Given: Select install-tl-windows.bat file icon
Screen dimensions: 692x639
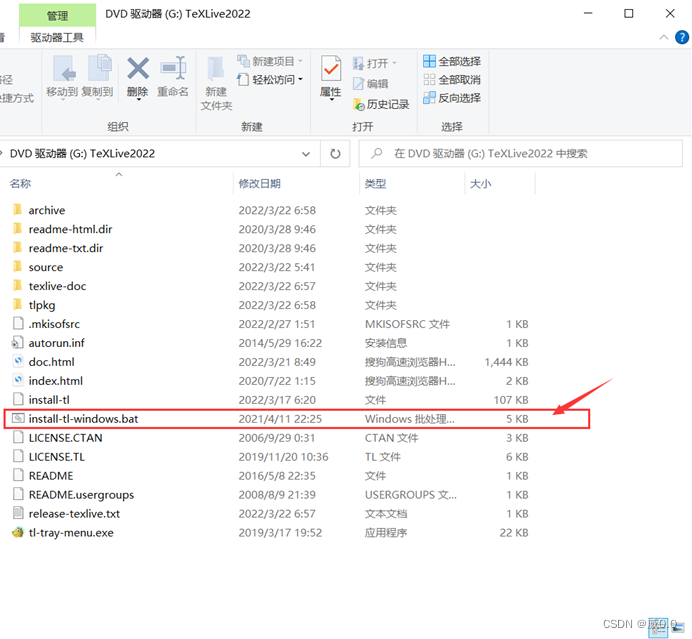Looking at the screenshot, I should pyautogui.click(x=18, y=418).
